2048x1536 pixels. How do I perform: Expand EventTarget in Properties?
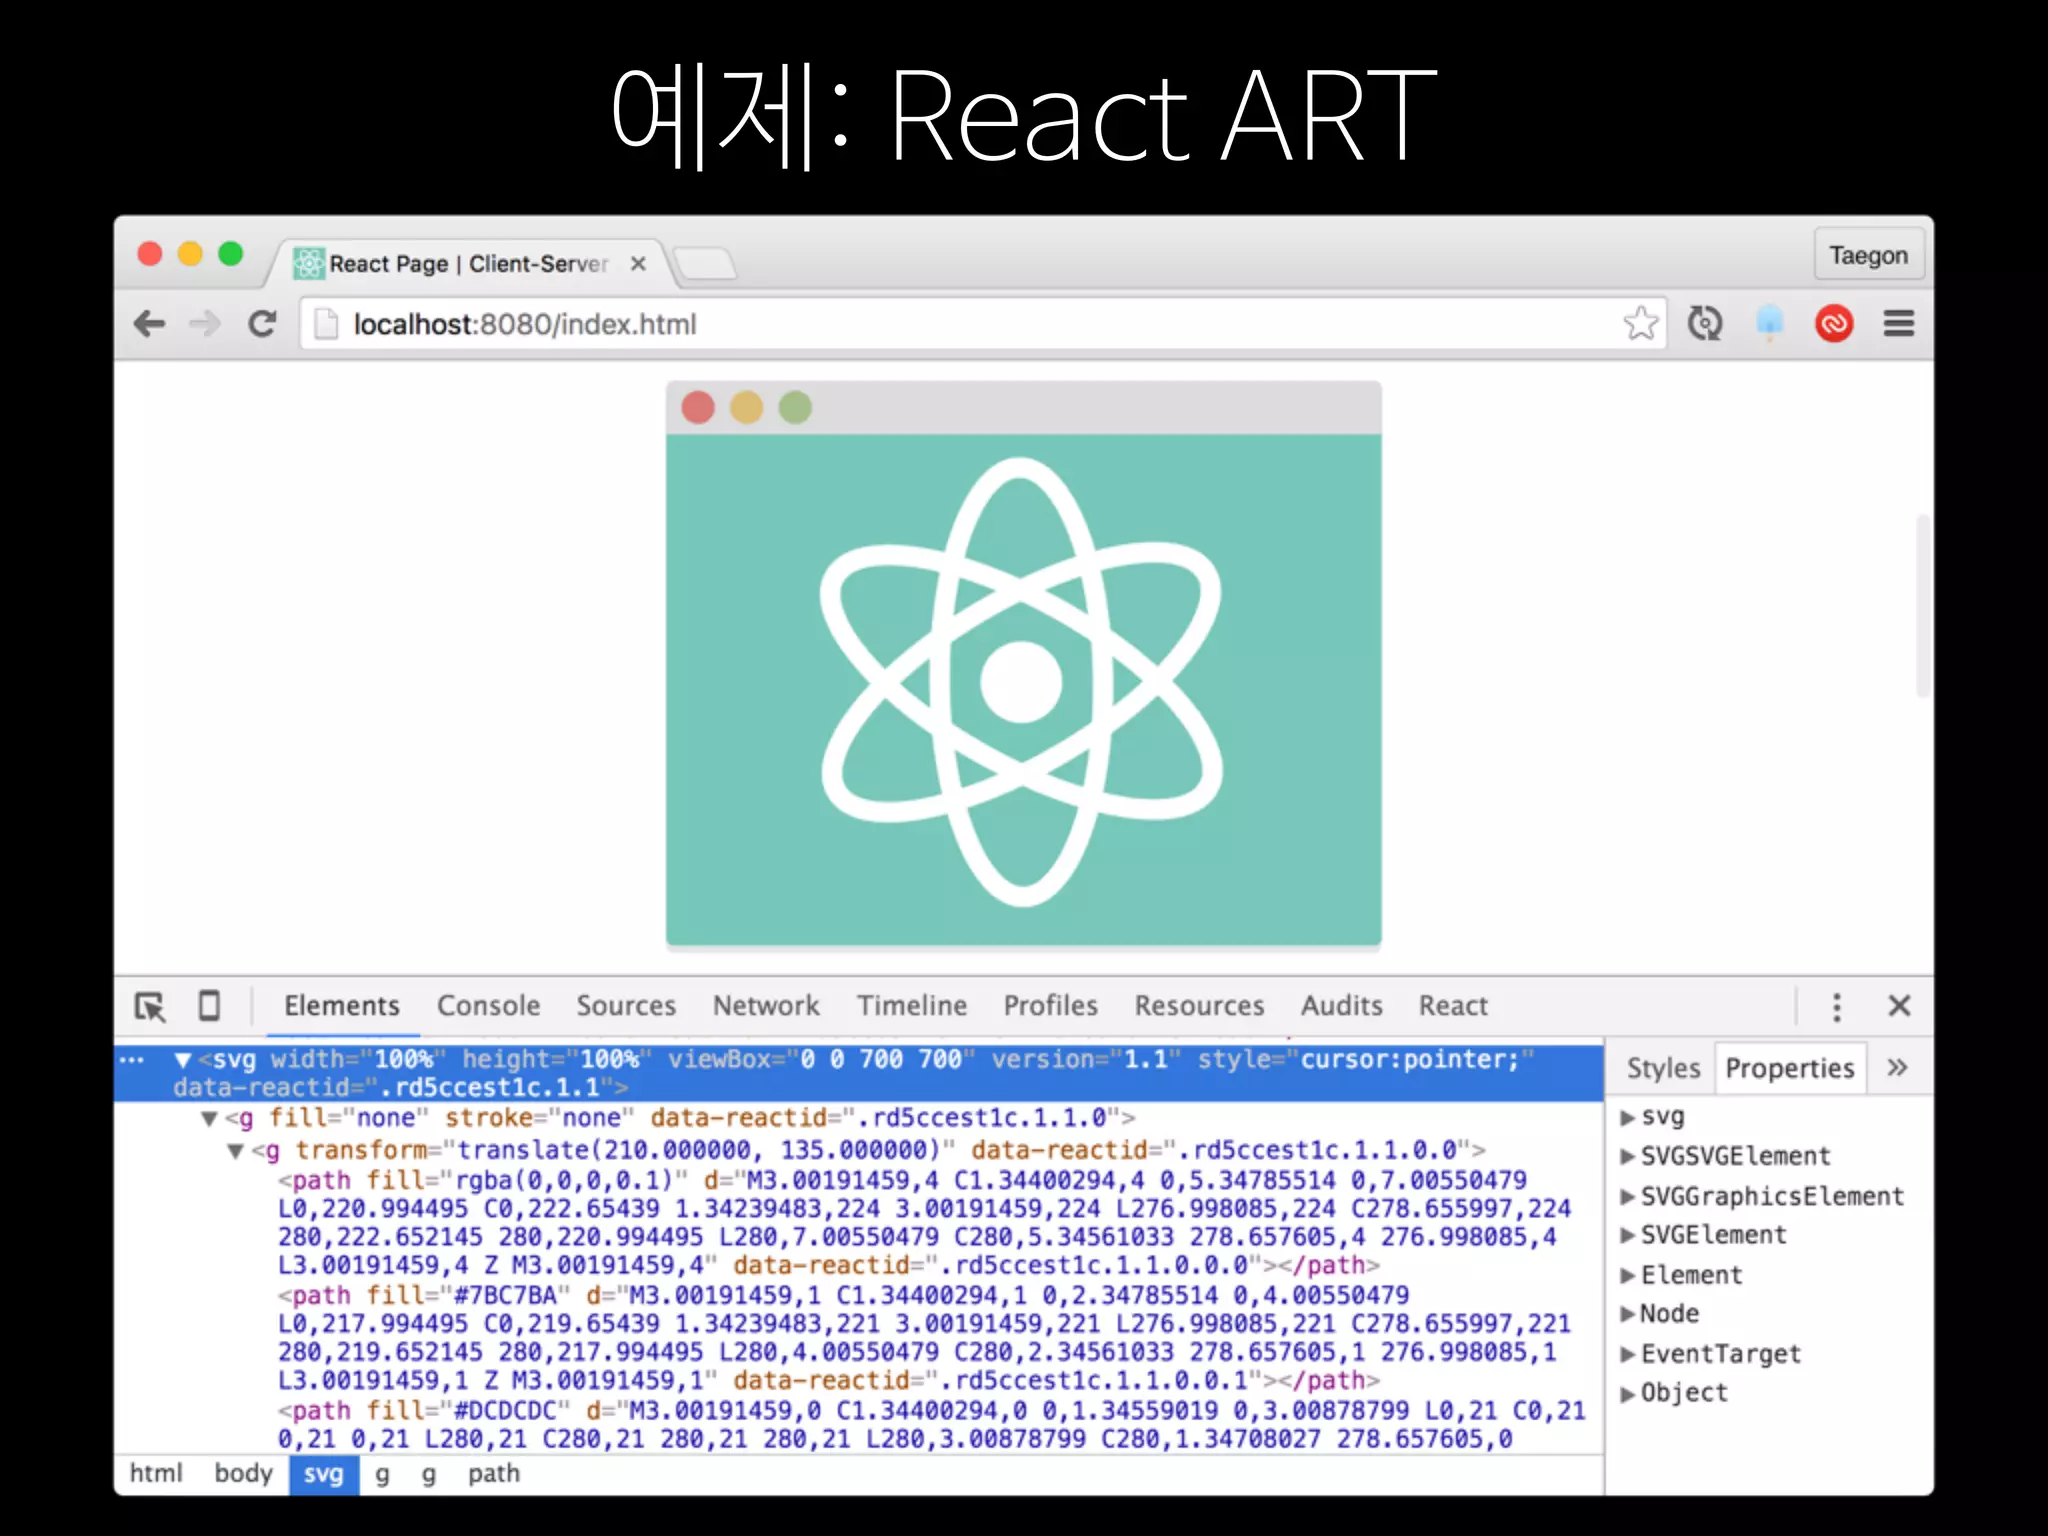pos(1628,1355)
